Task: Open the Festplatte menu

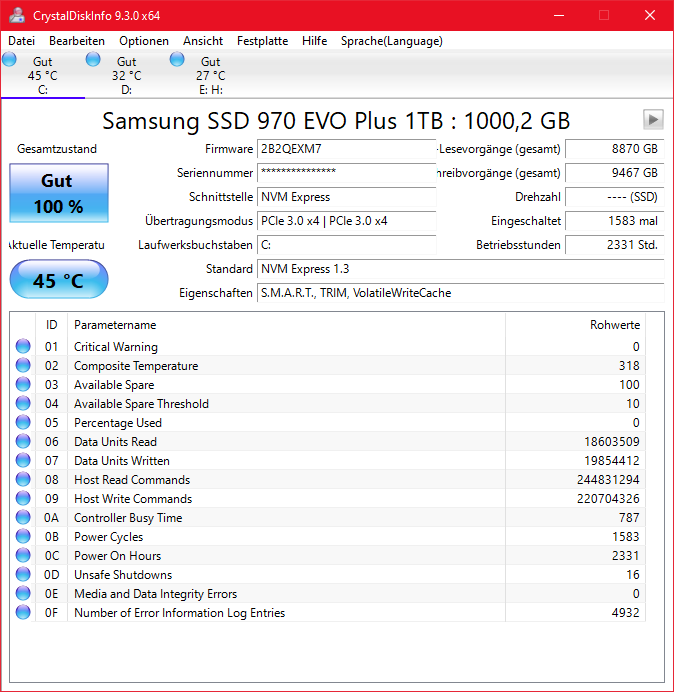Action: [262, 41]
